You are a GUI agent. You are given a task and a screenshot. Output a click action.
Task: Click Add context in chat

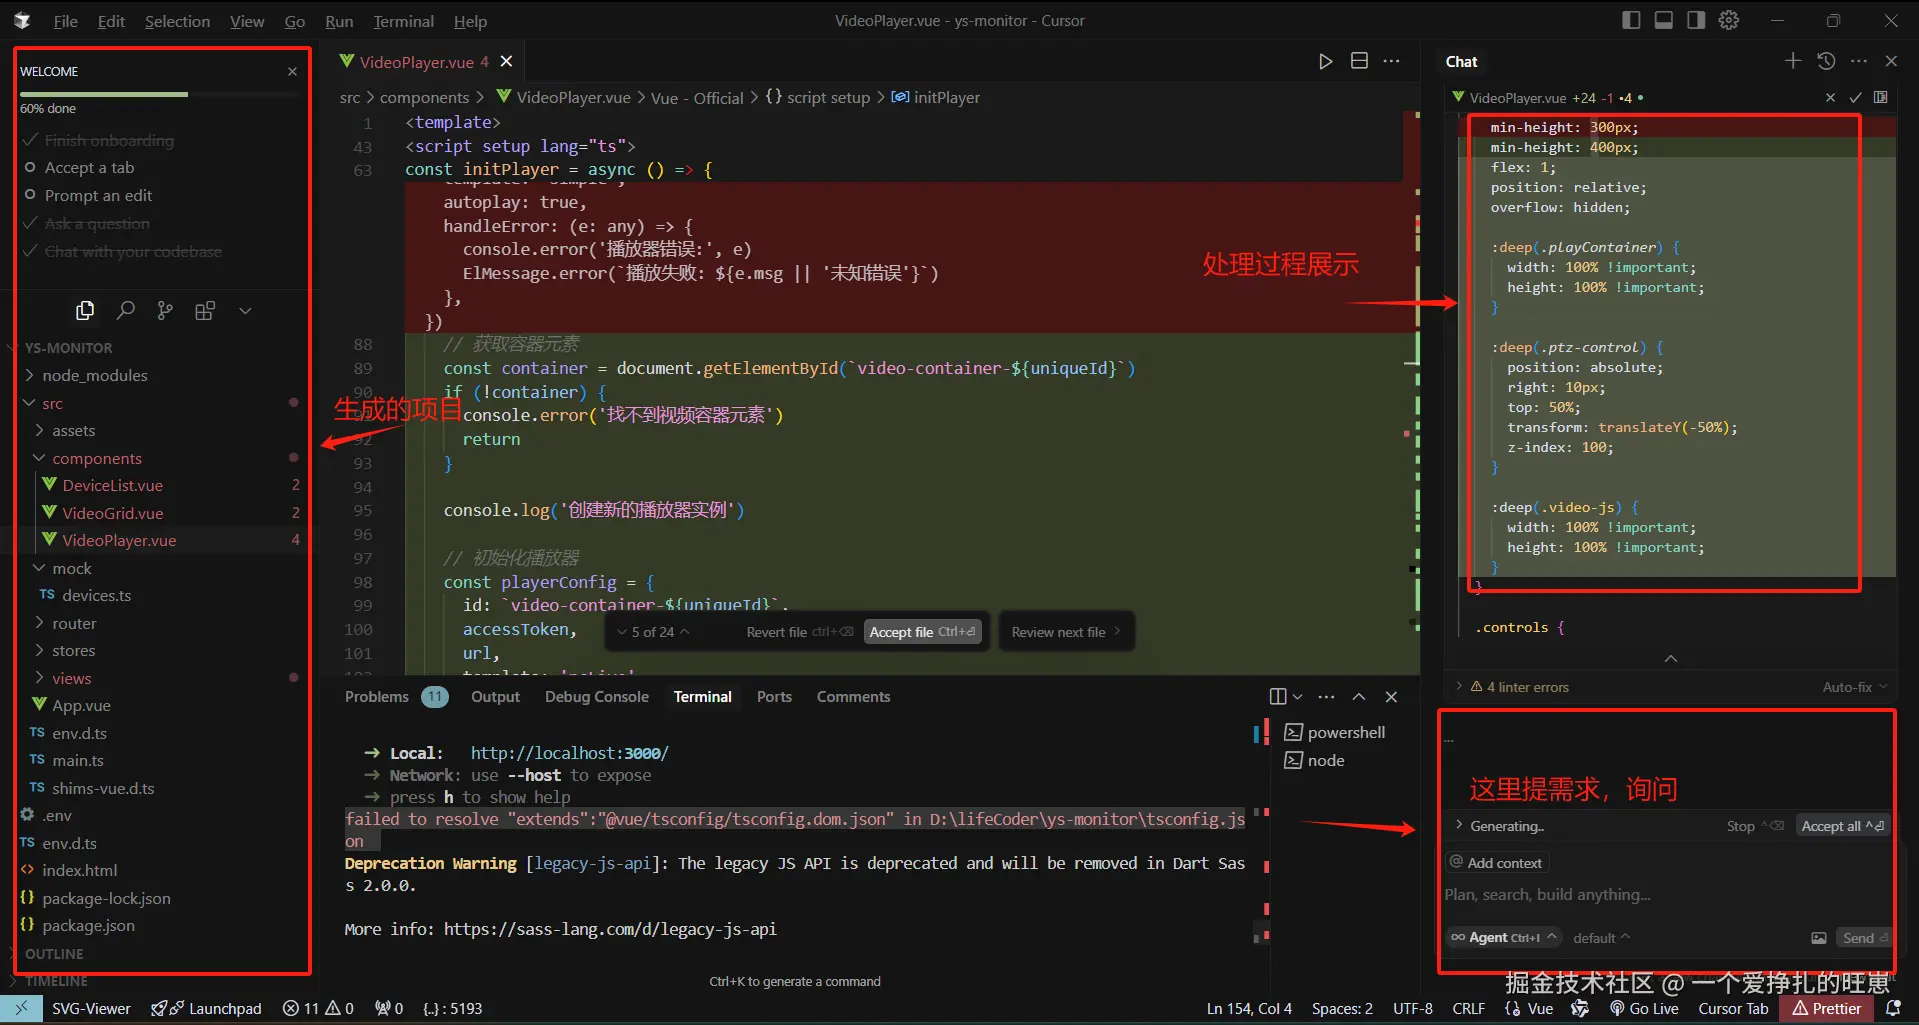pos(1495,863)
